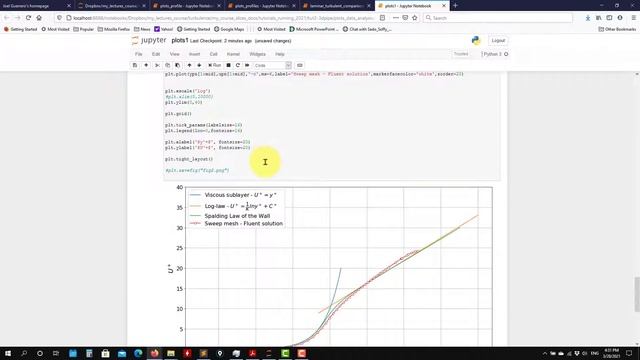The image size is (640, 360).
Task: Bookmark this page with the star icon
Action: [x=415, y=18]
